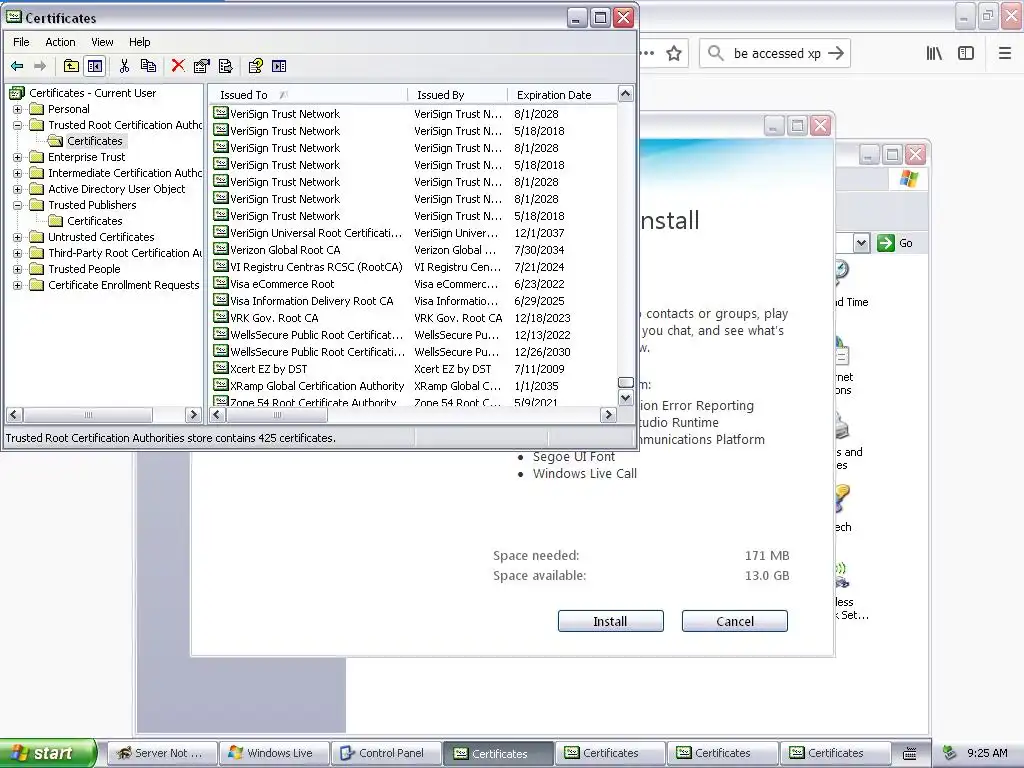The image size is (1024, 768).
Task: Select Third-Party Root Certification Authorities folder
Action: click(x=125, y=253)
